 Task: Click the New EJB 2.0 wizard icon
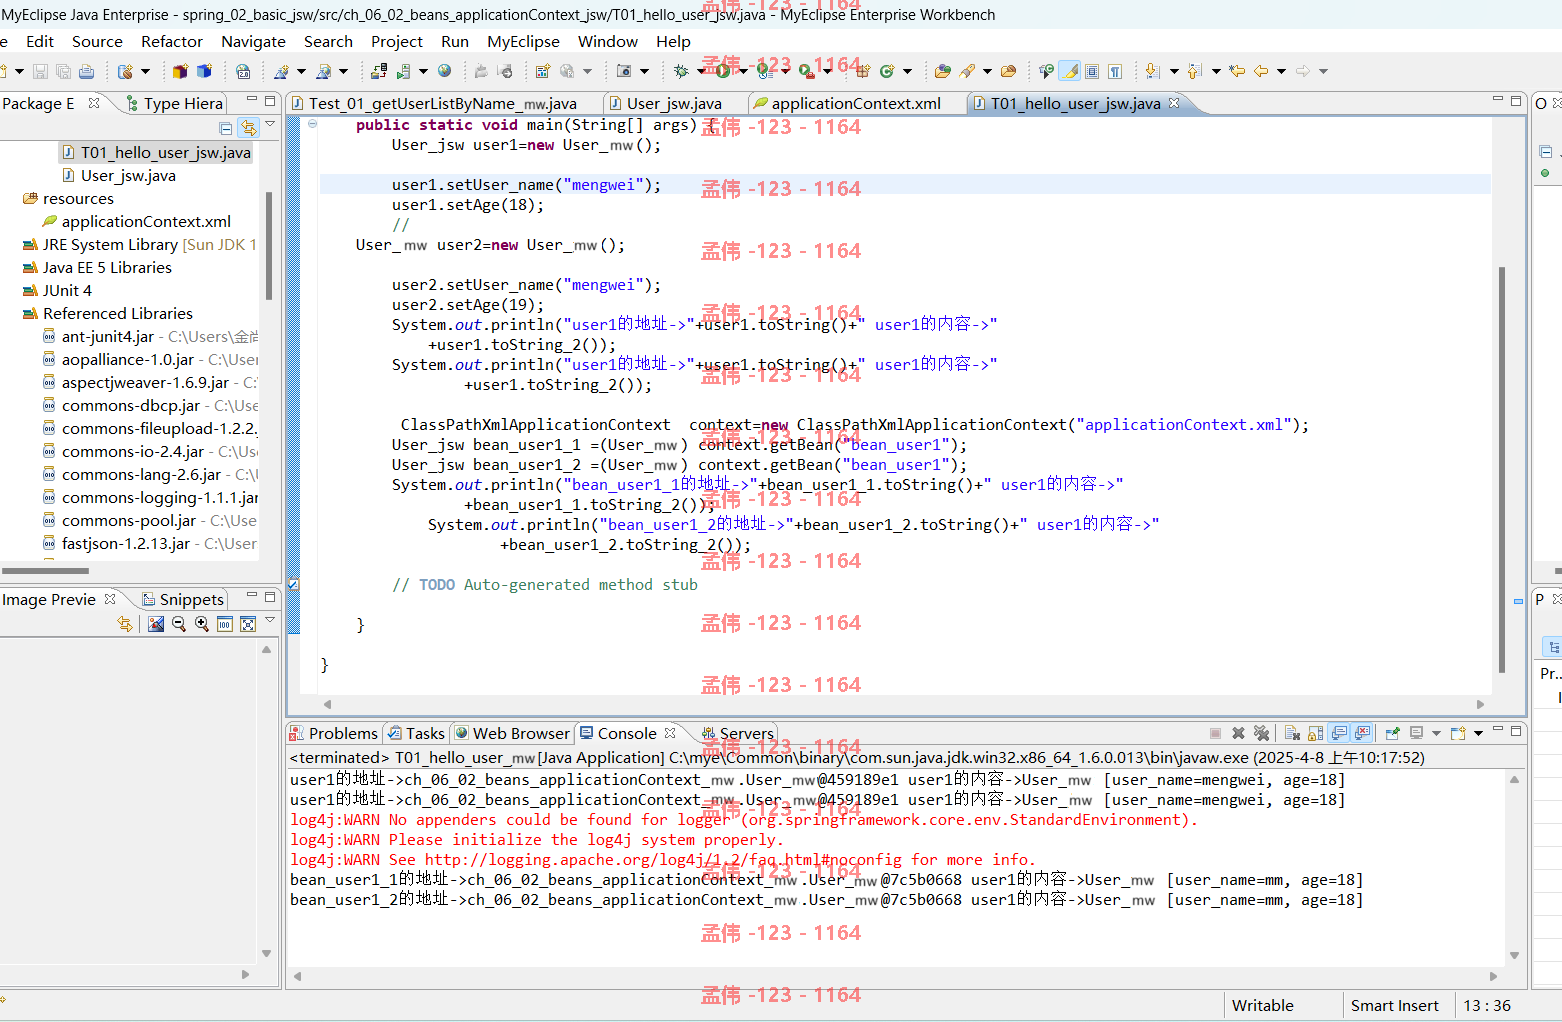point(244,71)
